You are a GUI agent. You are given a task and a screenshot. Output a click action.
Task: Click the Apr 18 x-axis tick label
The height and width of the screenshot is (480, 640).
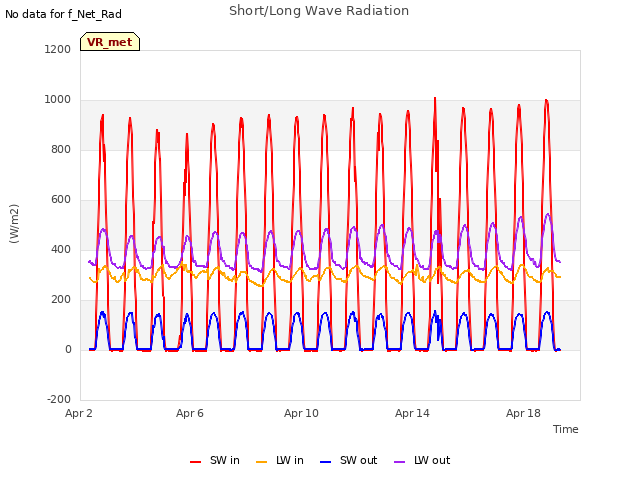click(523, 413)
